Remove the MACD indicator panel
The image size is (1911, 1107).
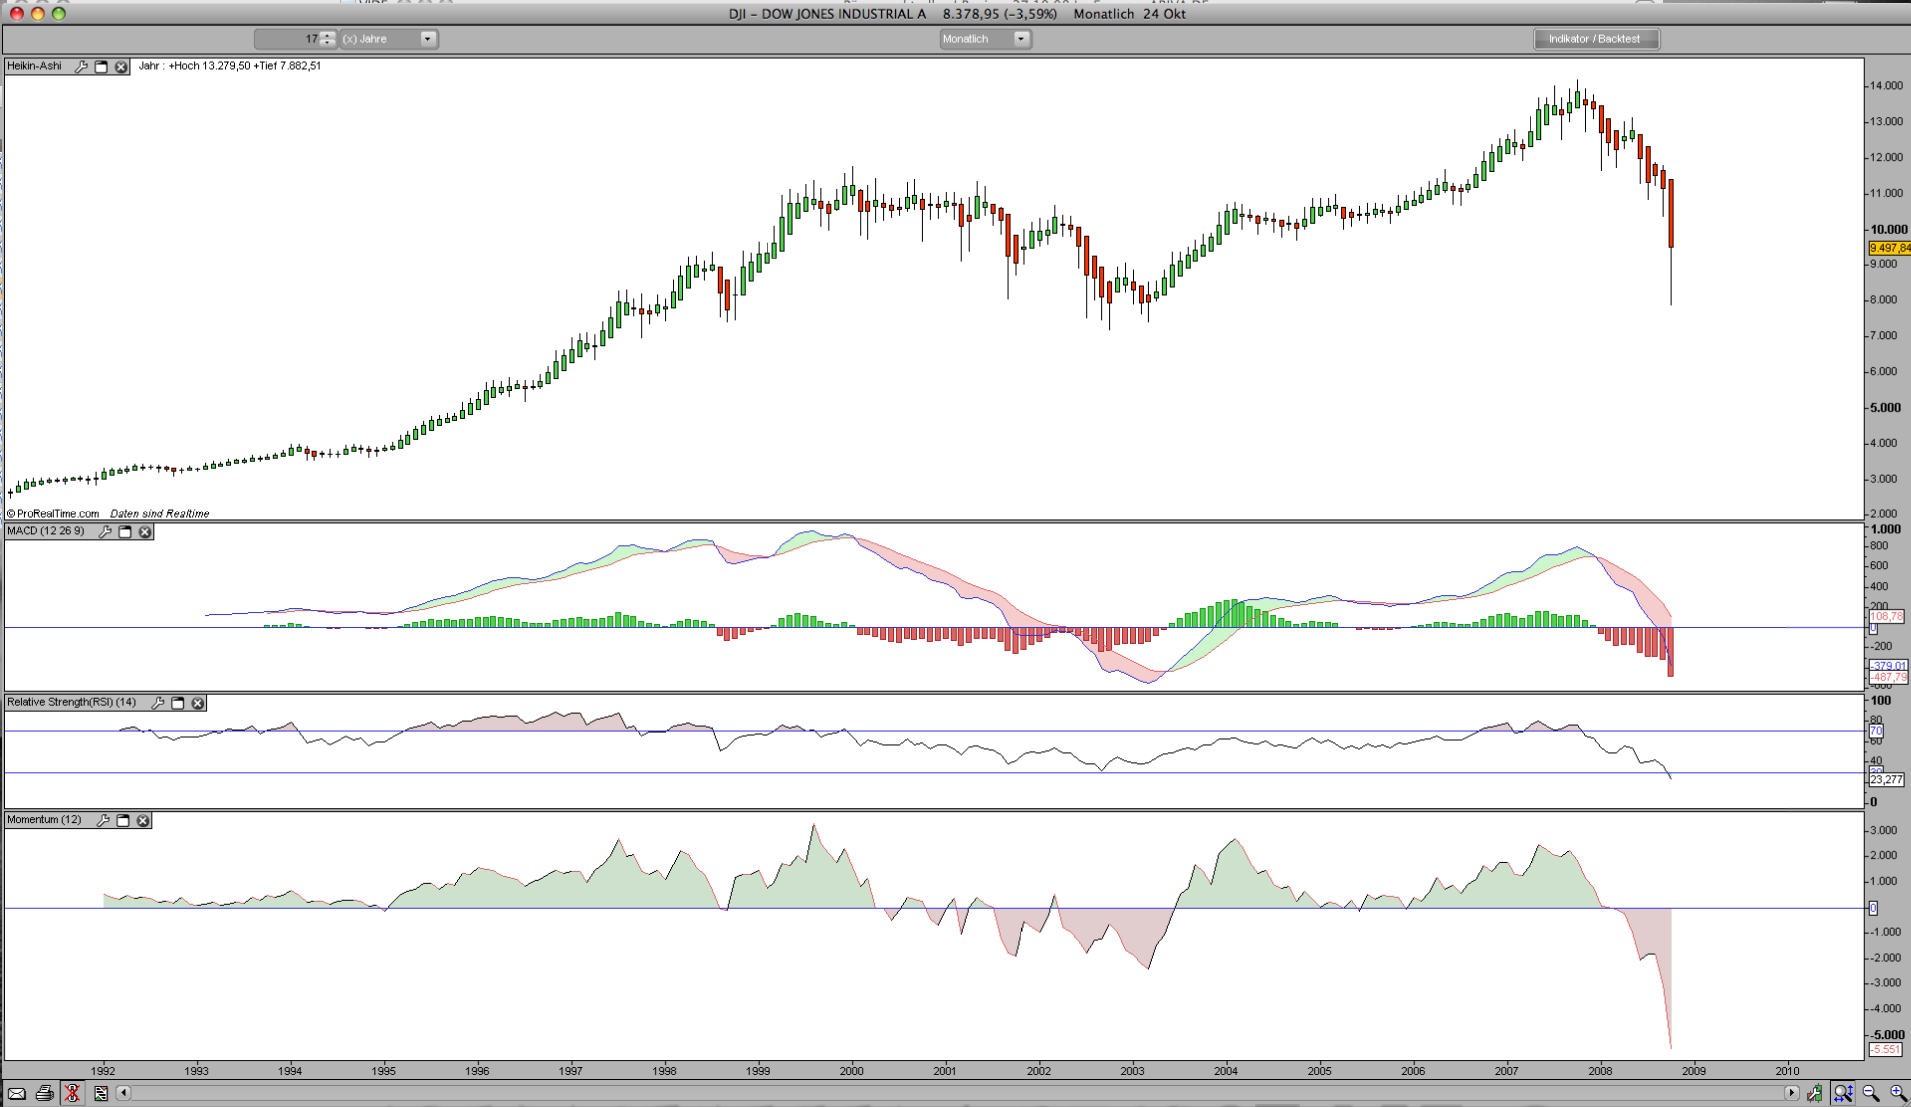click(x=145, y=532)
